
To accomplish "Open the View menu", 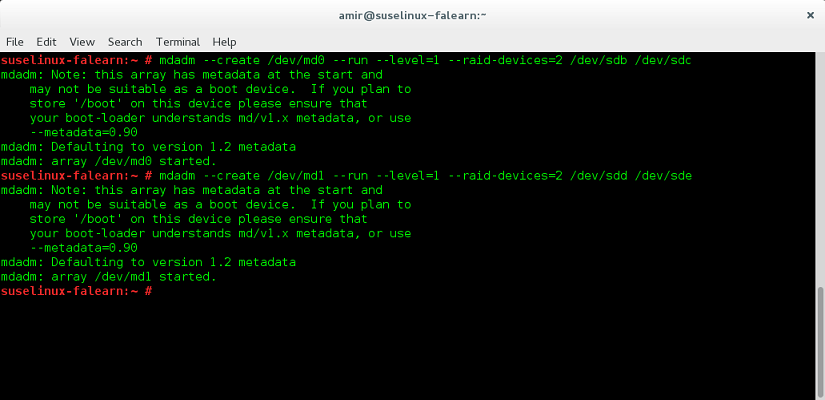I will tap(82, 42).
